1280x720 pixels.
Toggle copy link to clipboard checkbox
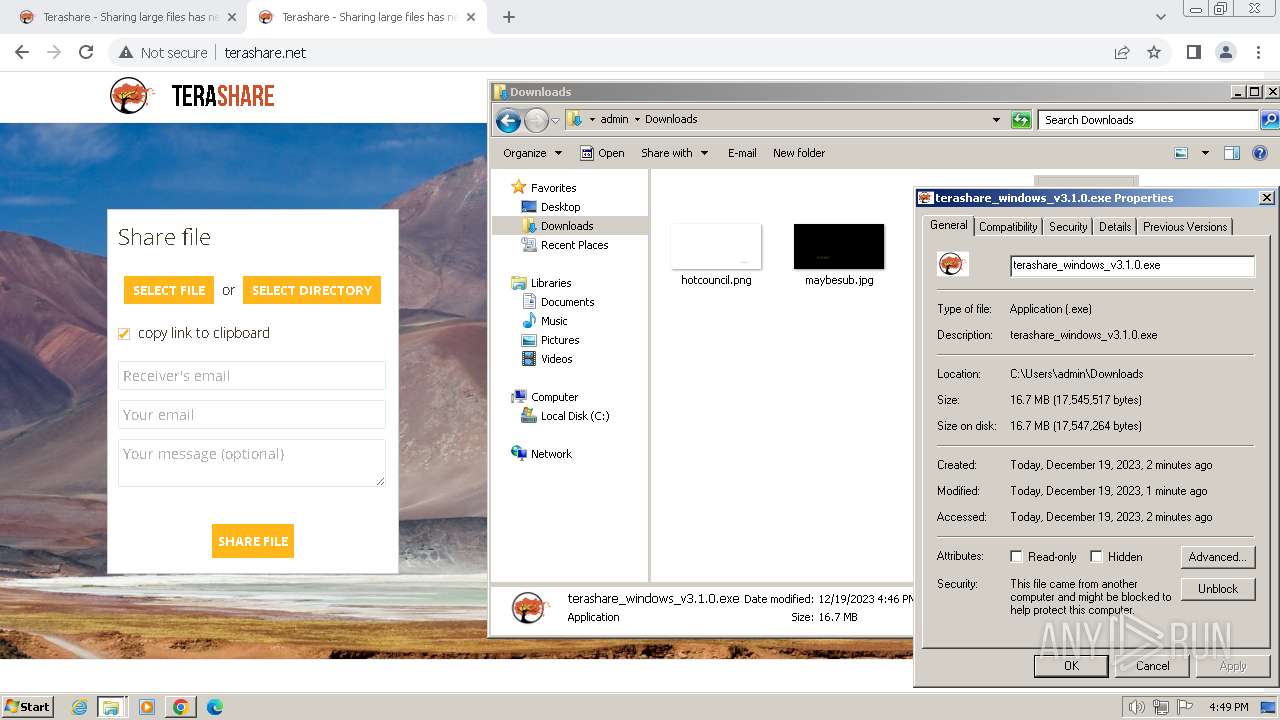tap(124, 334)
